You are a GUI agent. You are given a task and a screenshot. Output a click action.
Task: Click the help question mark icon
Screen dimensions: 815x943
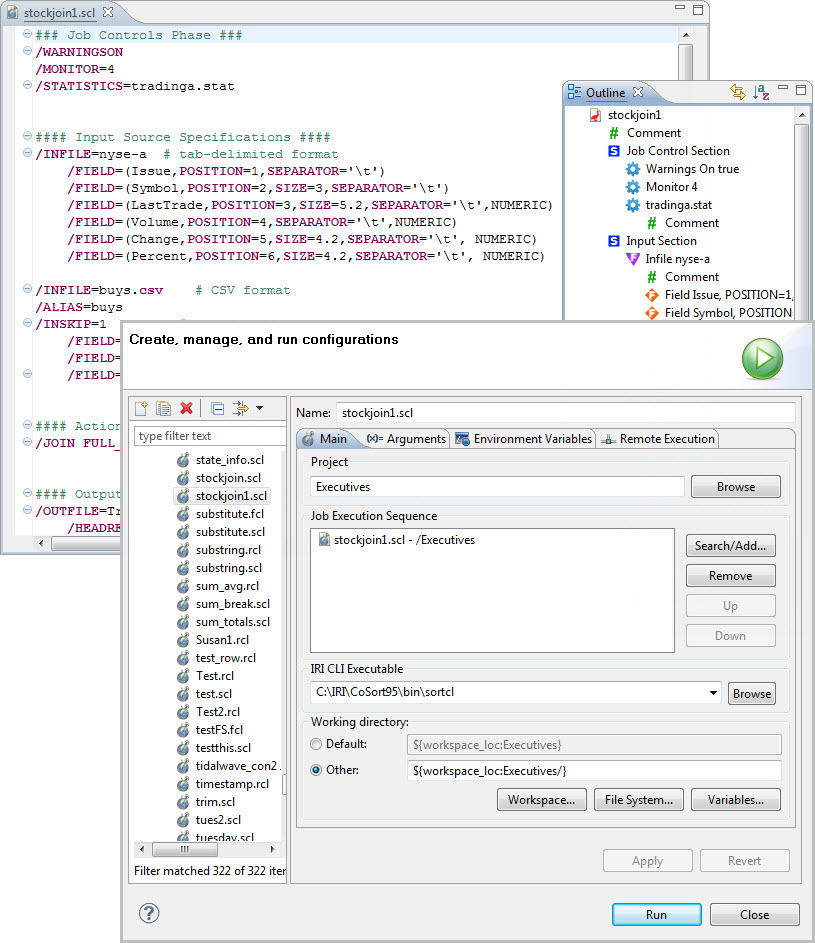click(x=149, y=913)
